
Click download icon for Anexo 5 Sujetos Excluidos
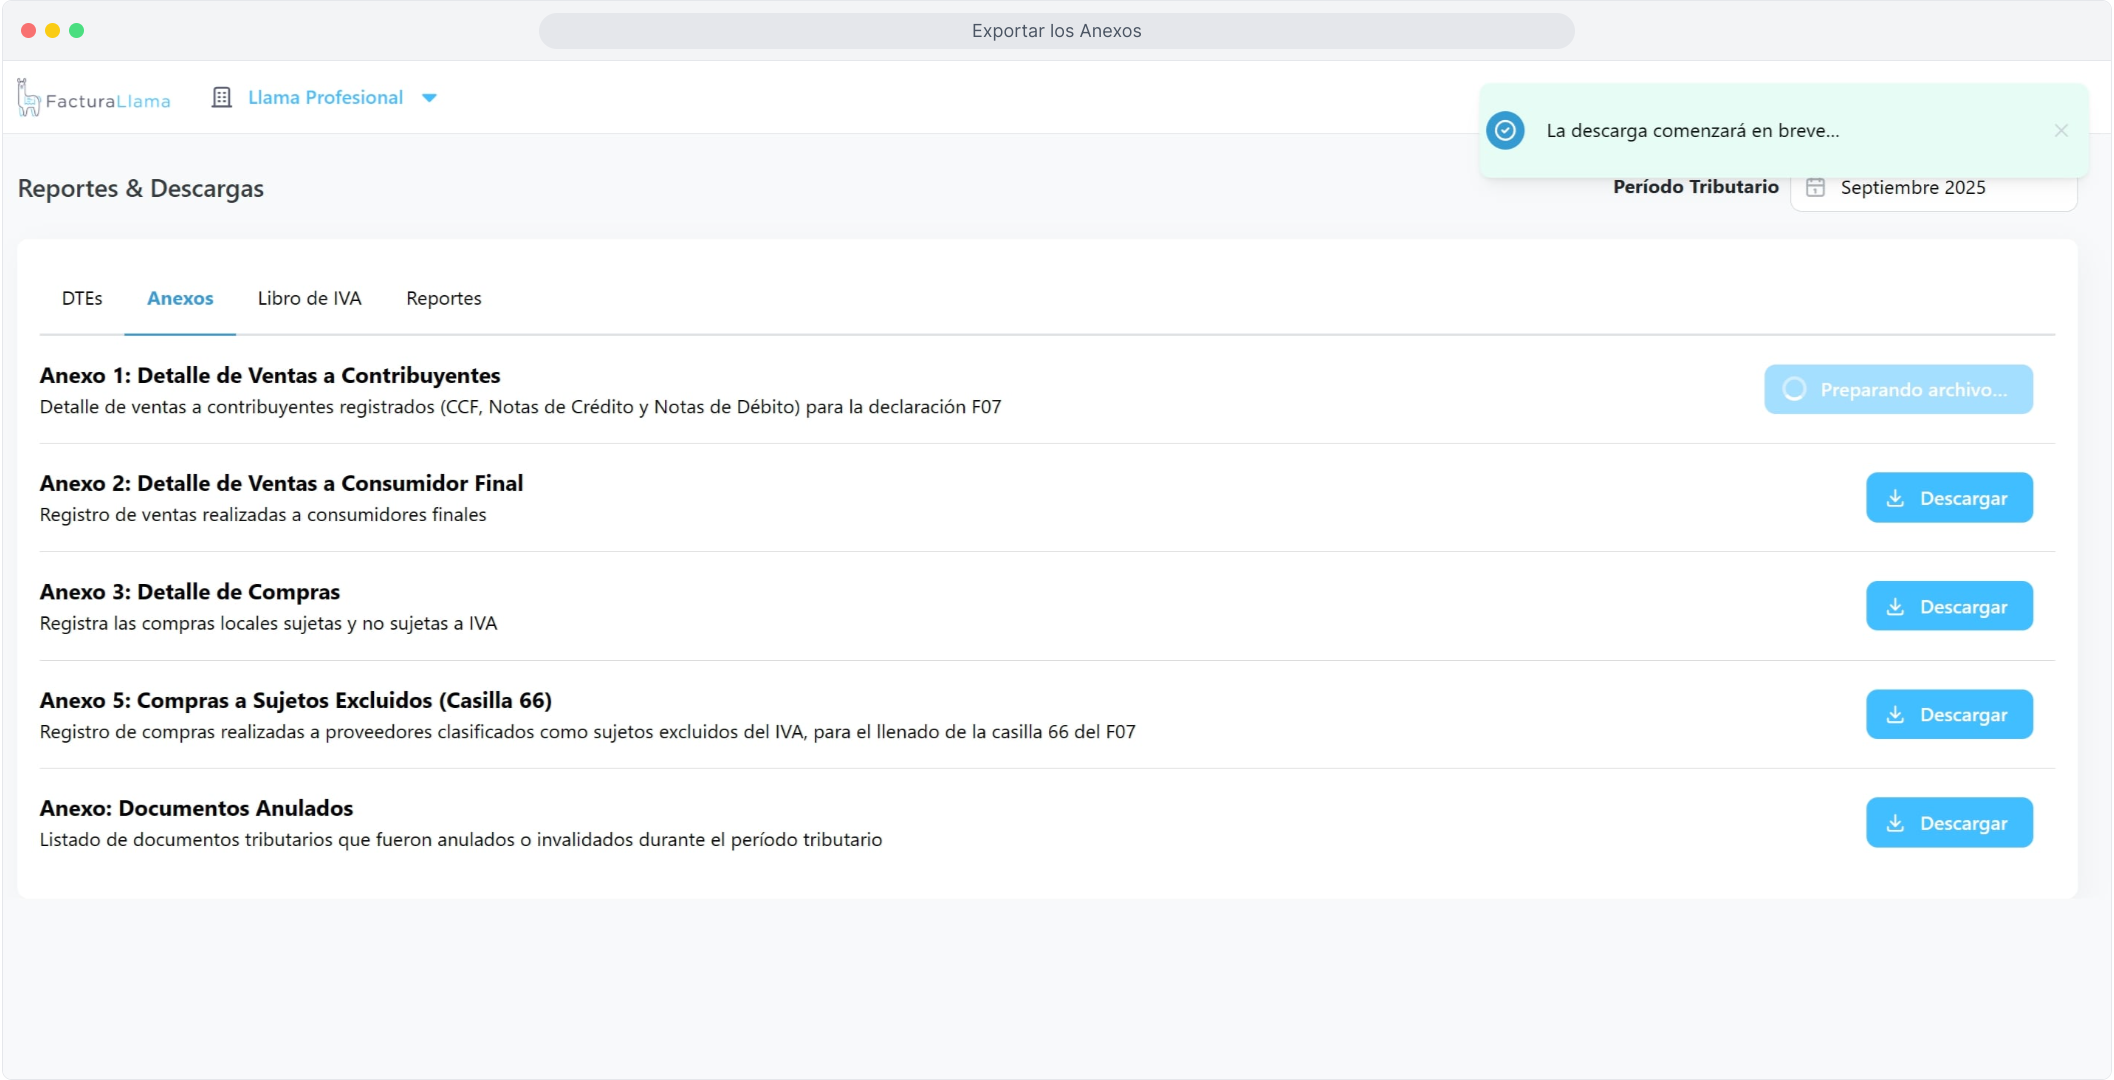coord(1895,715)
